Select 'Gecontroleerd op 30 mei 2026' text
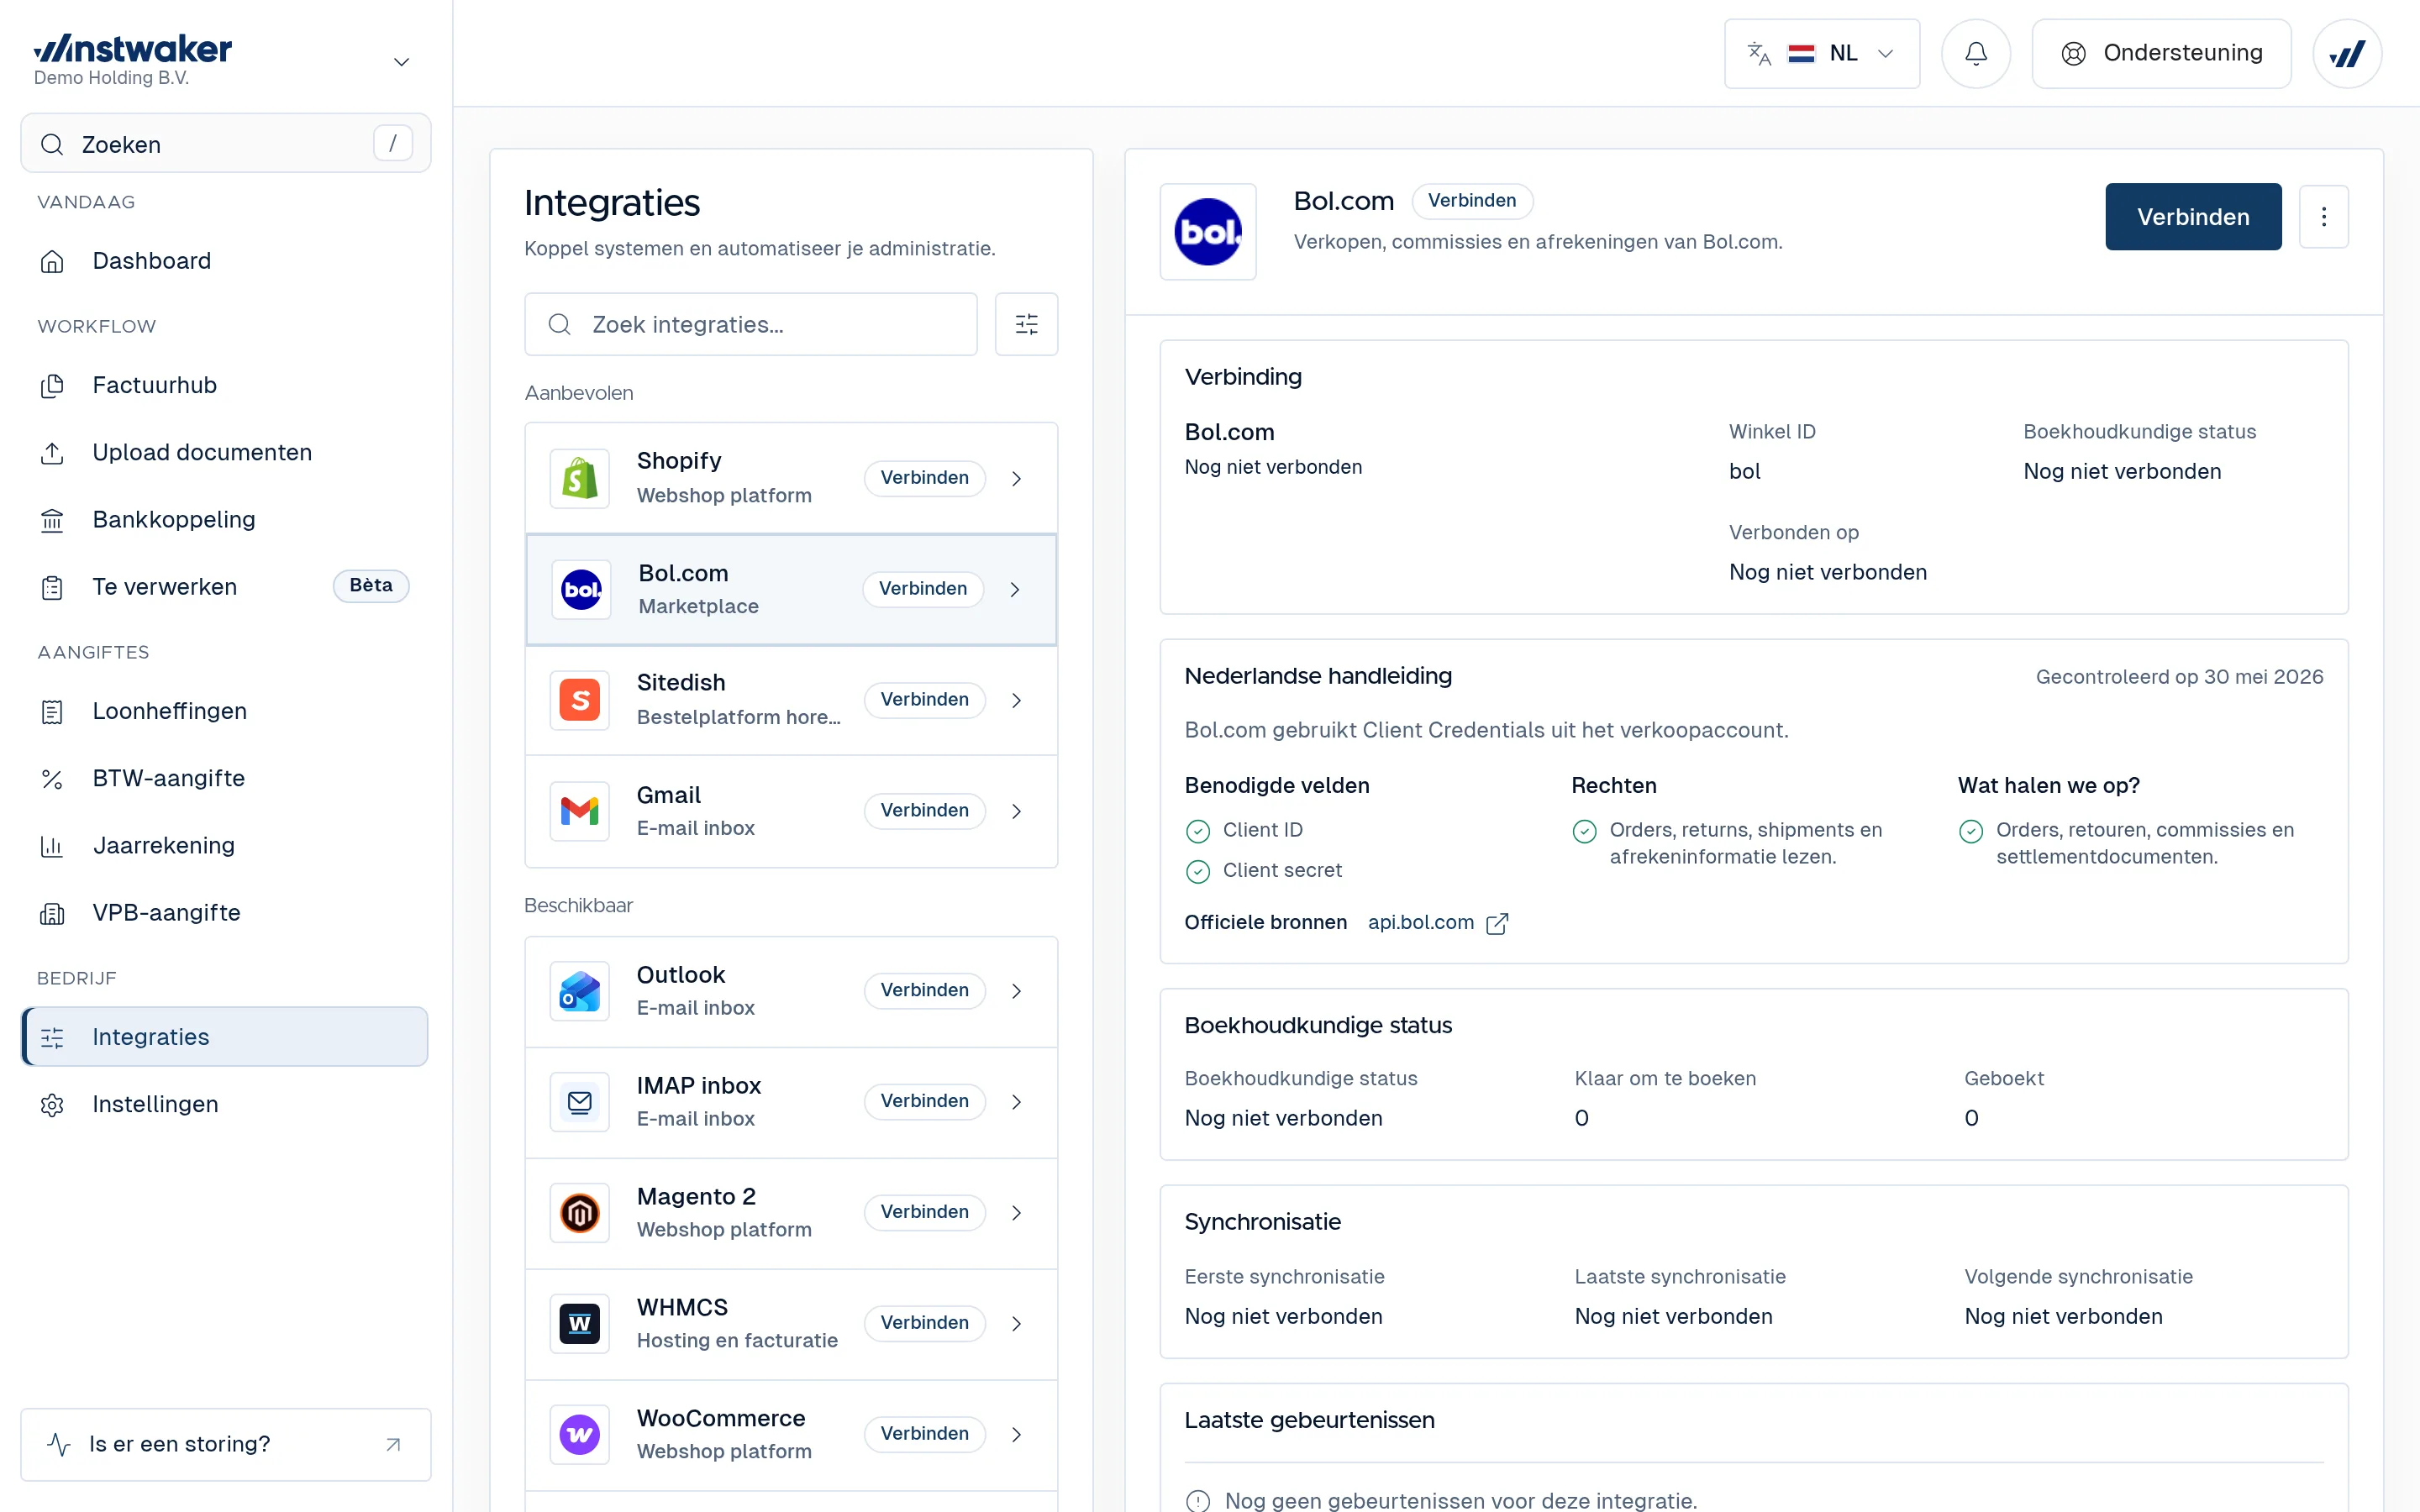Image resolution: width=2420 pixels, height=1512 pixels. 2179,677
